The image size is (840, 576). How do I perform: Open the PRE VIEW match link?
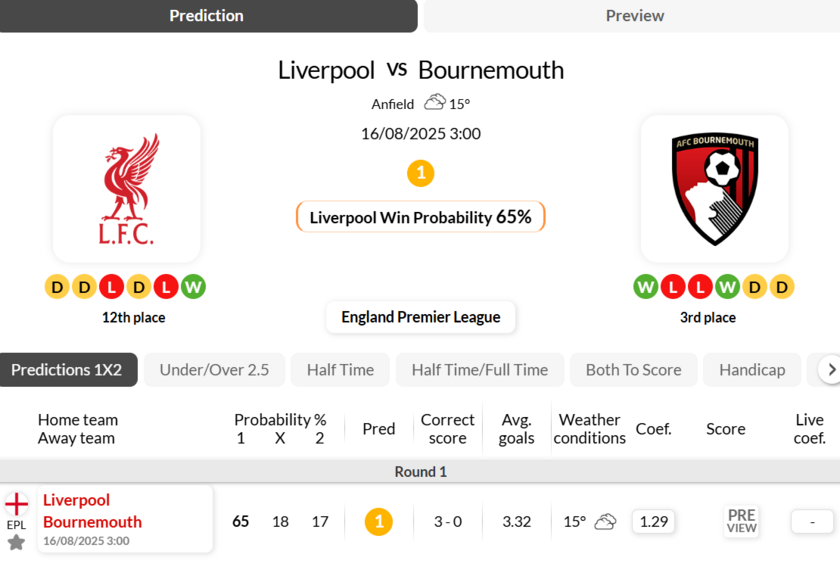[x=741, y=521]
